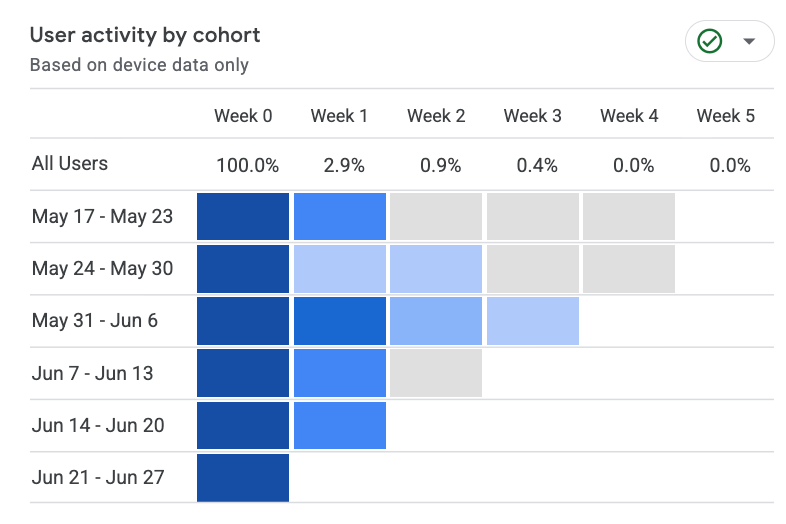Click Jun 7 - Jun 13 gray Week 2 cell
Screen dimensions: 786x524
(436, 373)
